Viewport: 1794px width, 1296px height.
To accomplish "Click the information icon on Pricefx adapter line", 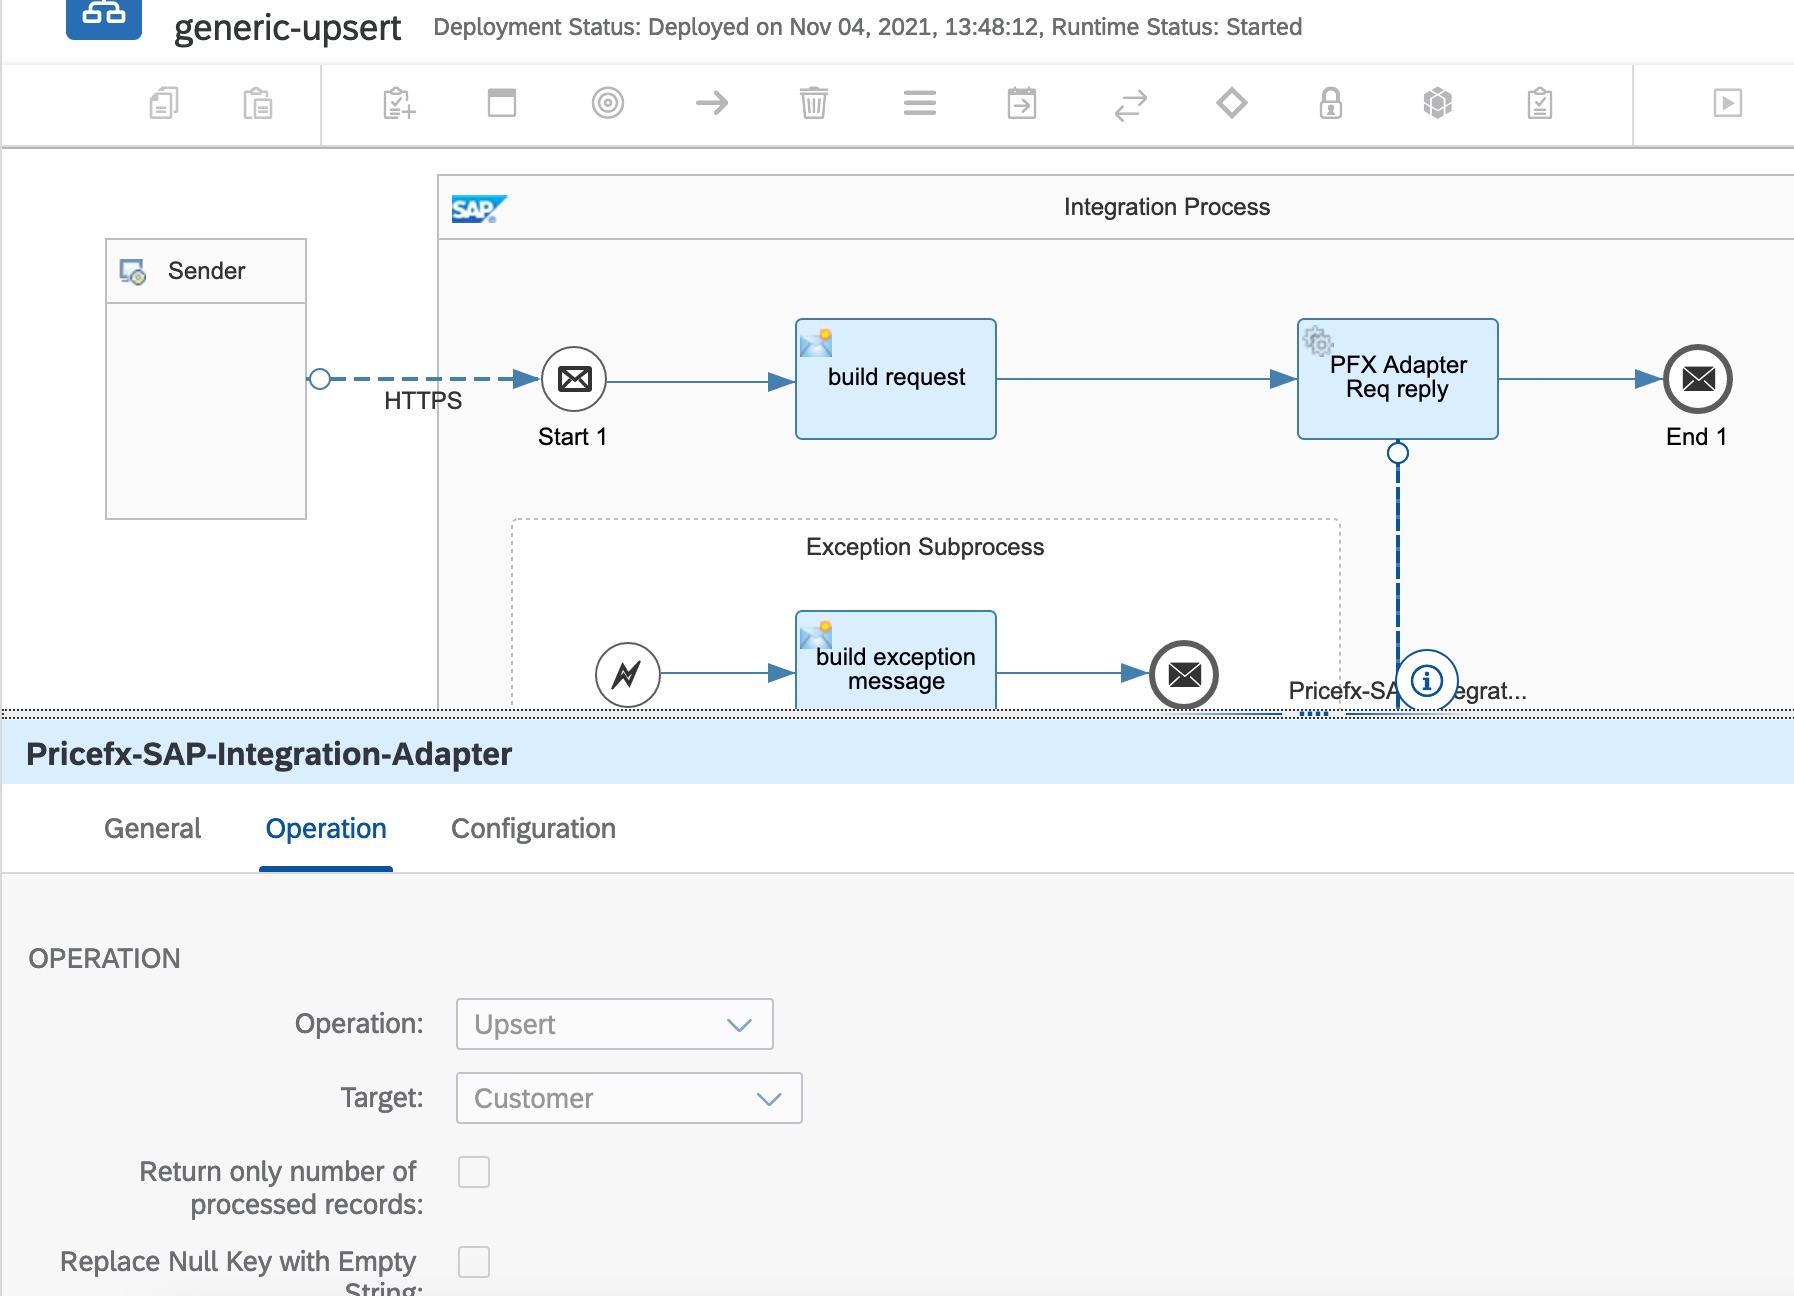I will 1426,681.
